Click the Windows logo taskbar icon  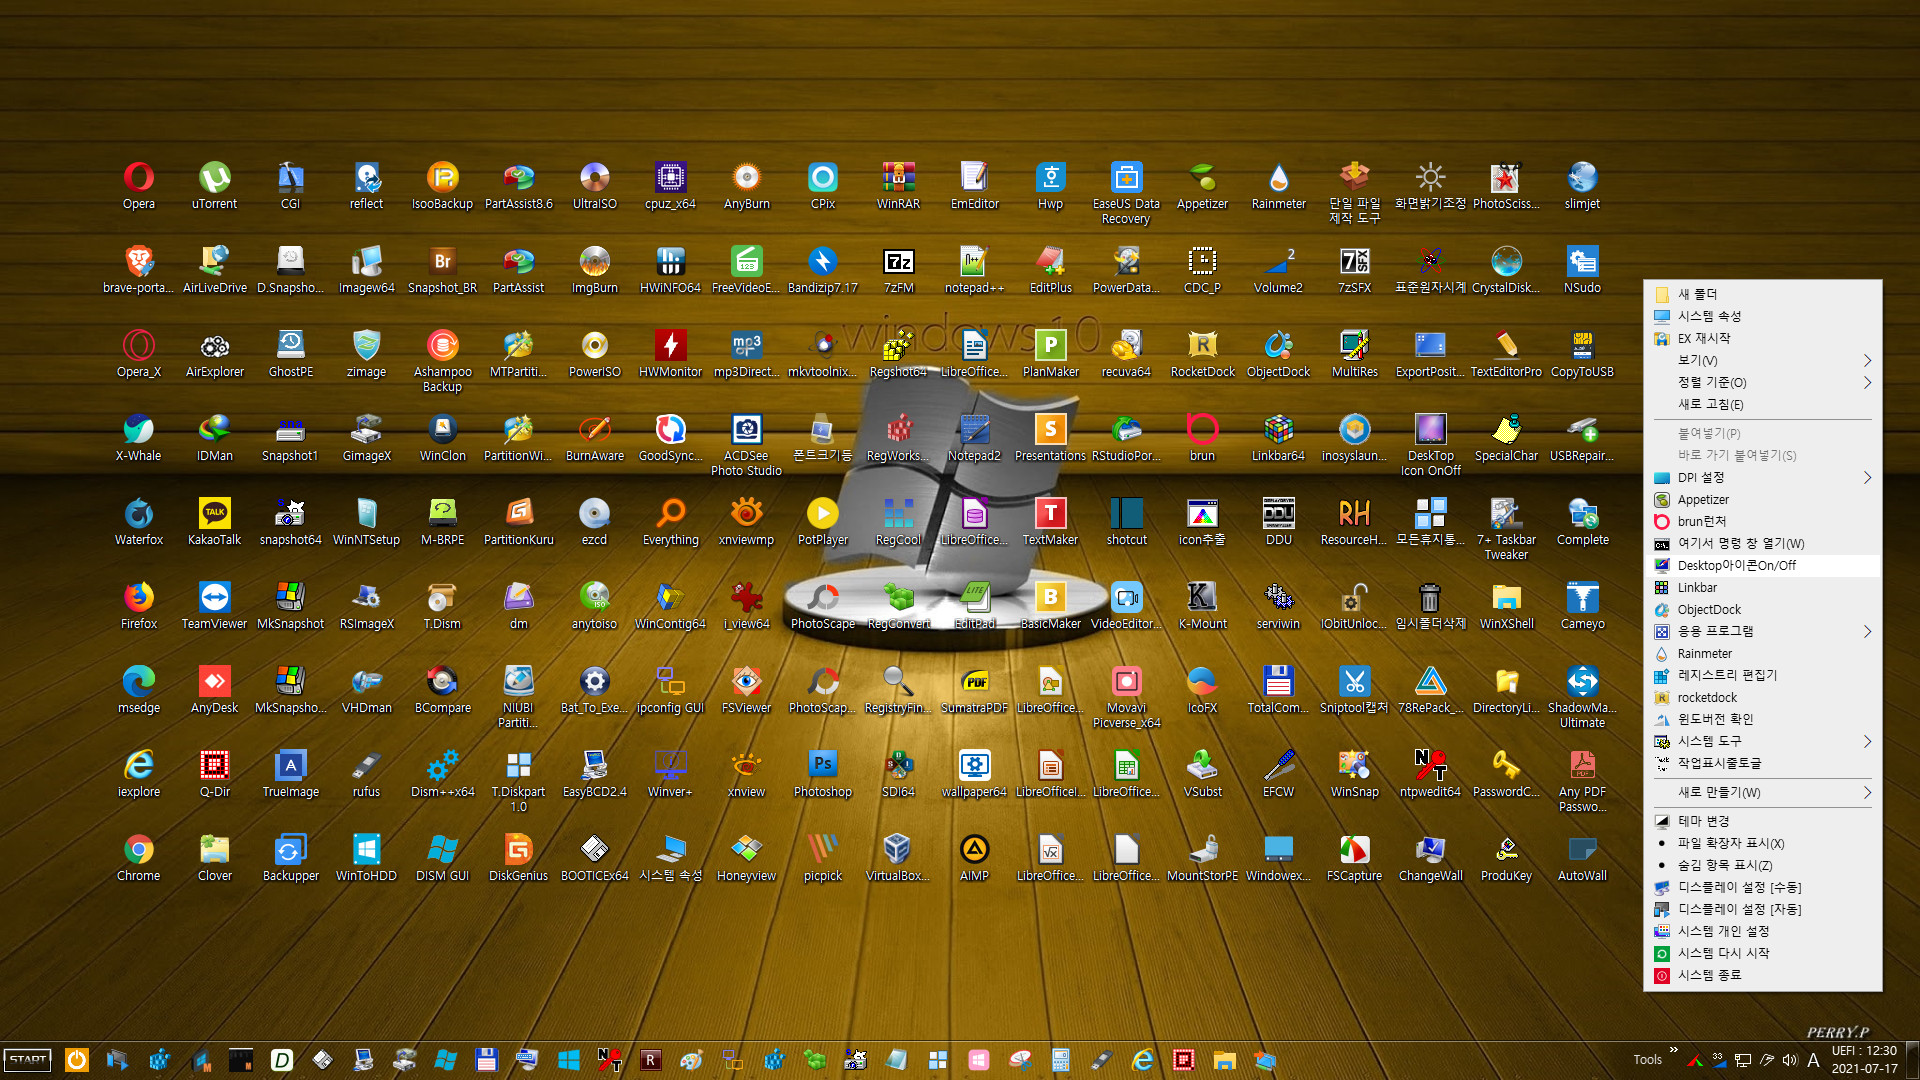pyautogui.click(x=569, y=1060)
